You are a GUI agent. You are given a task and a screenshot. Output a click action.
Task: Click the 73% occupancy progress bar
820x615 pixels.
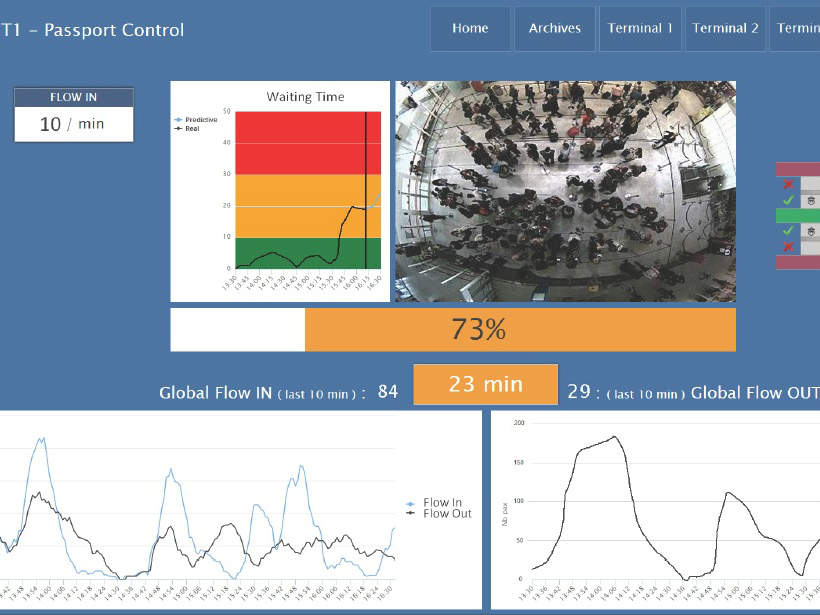pyautogui.click(x=453, y=330)
